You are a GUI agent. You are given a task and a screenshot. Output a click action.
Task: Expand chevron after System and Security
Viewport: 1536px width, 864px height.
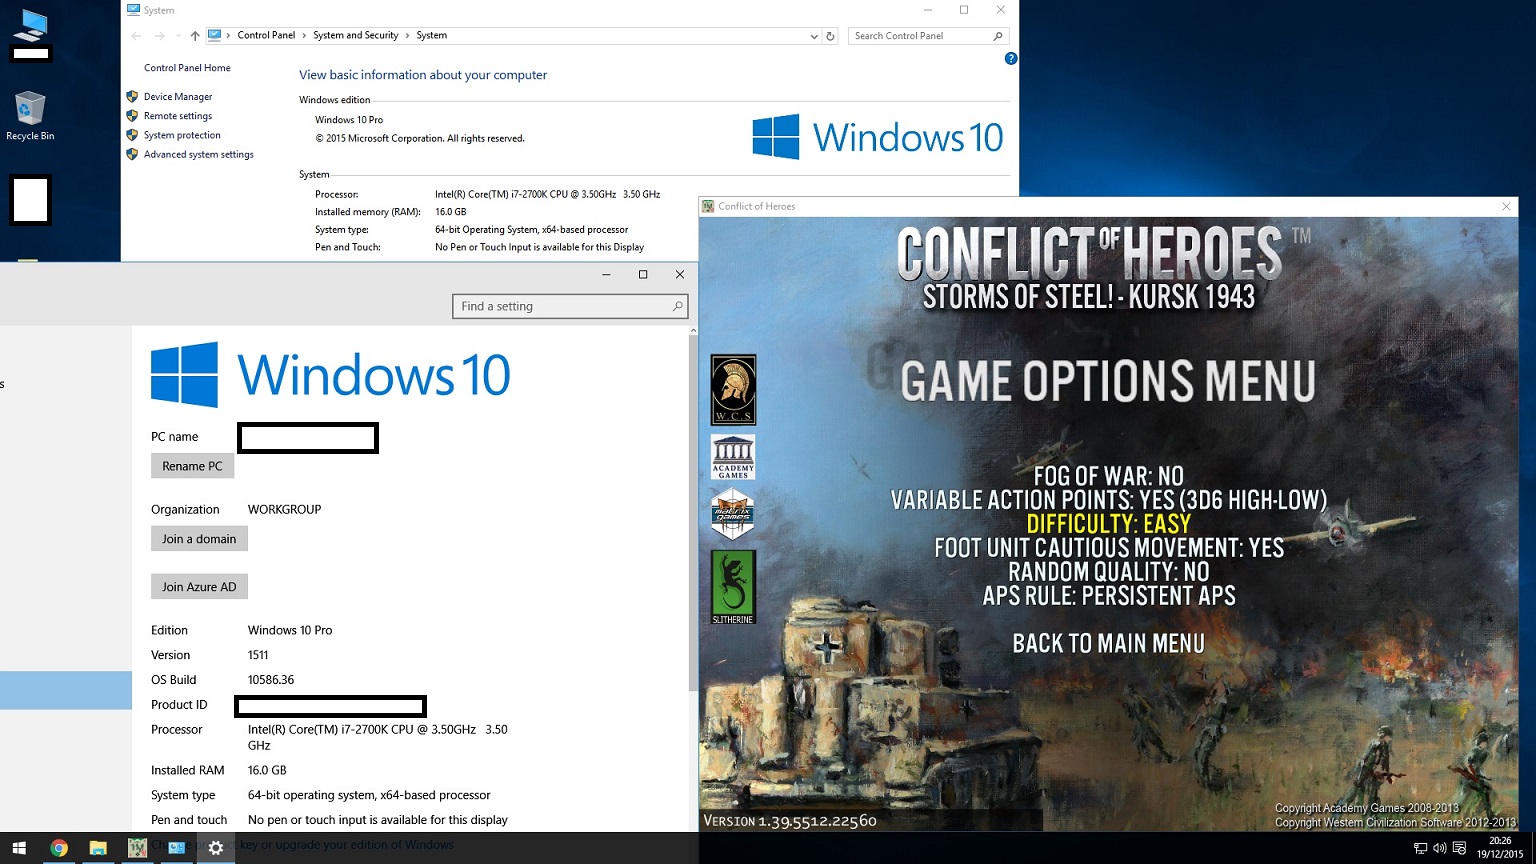tap(407, 36)
